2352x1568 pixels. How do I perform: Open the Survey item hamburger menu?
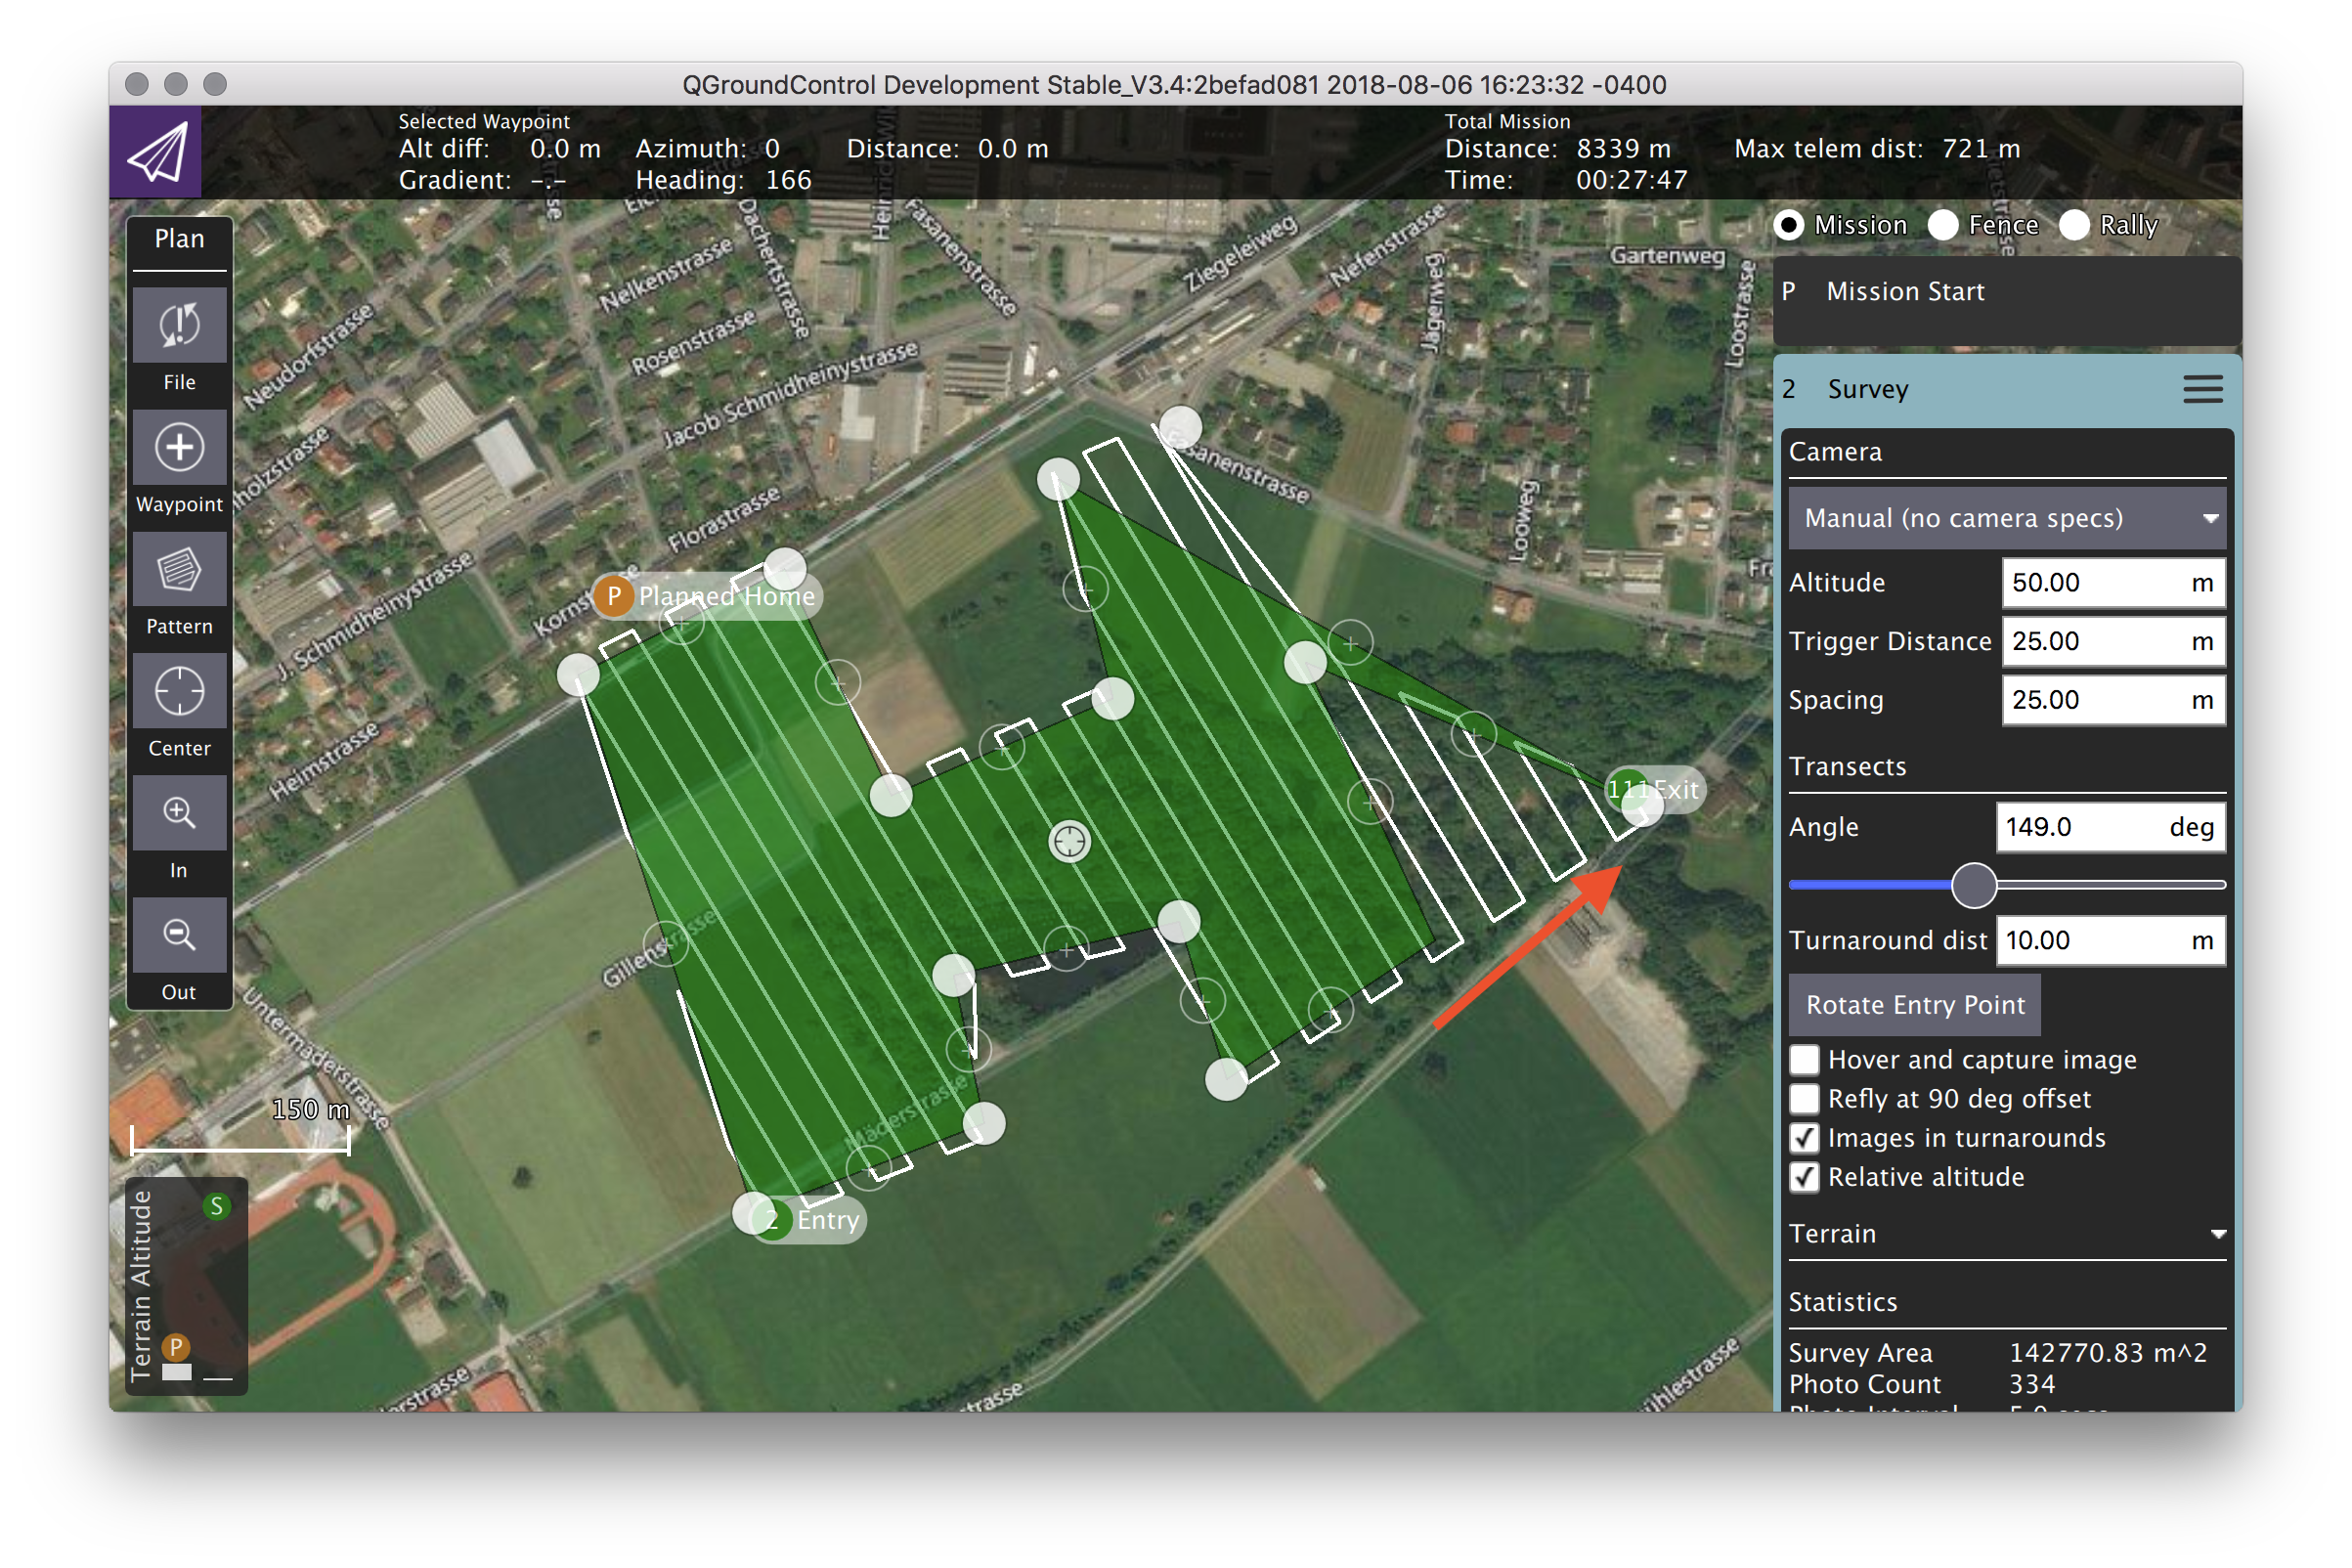coord(2202,389)
